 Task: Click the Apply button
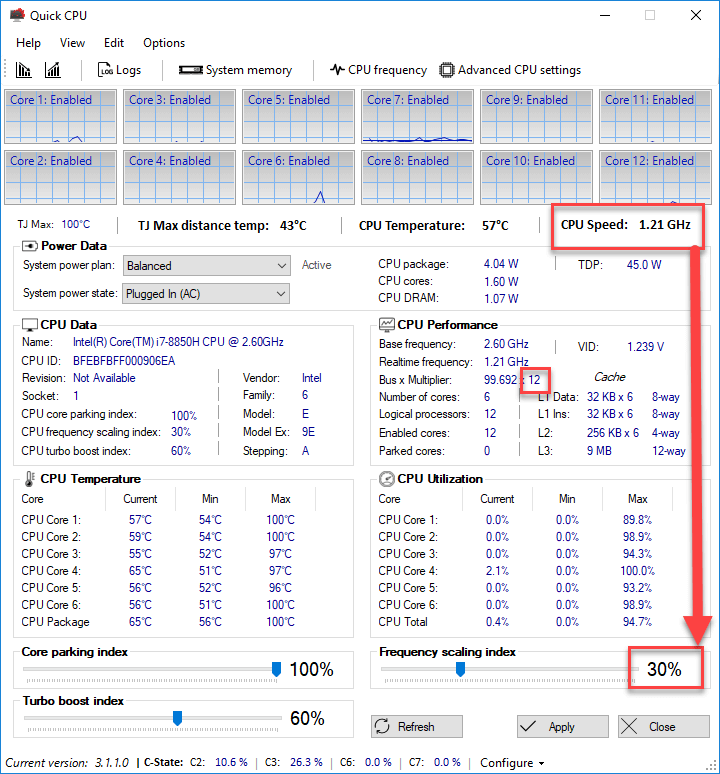[563, 727]
